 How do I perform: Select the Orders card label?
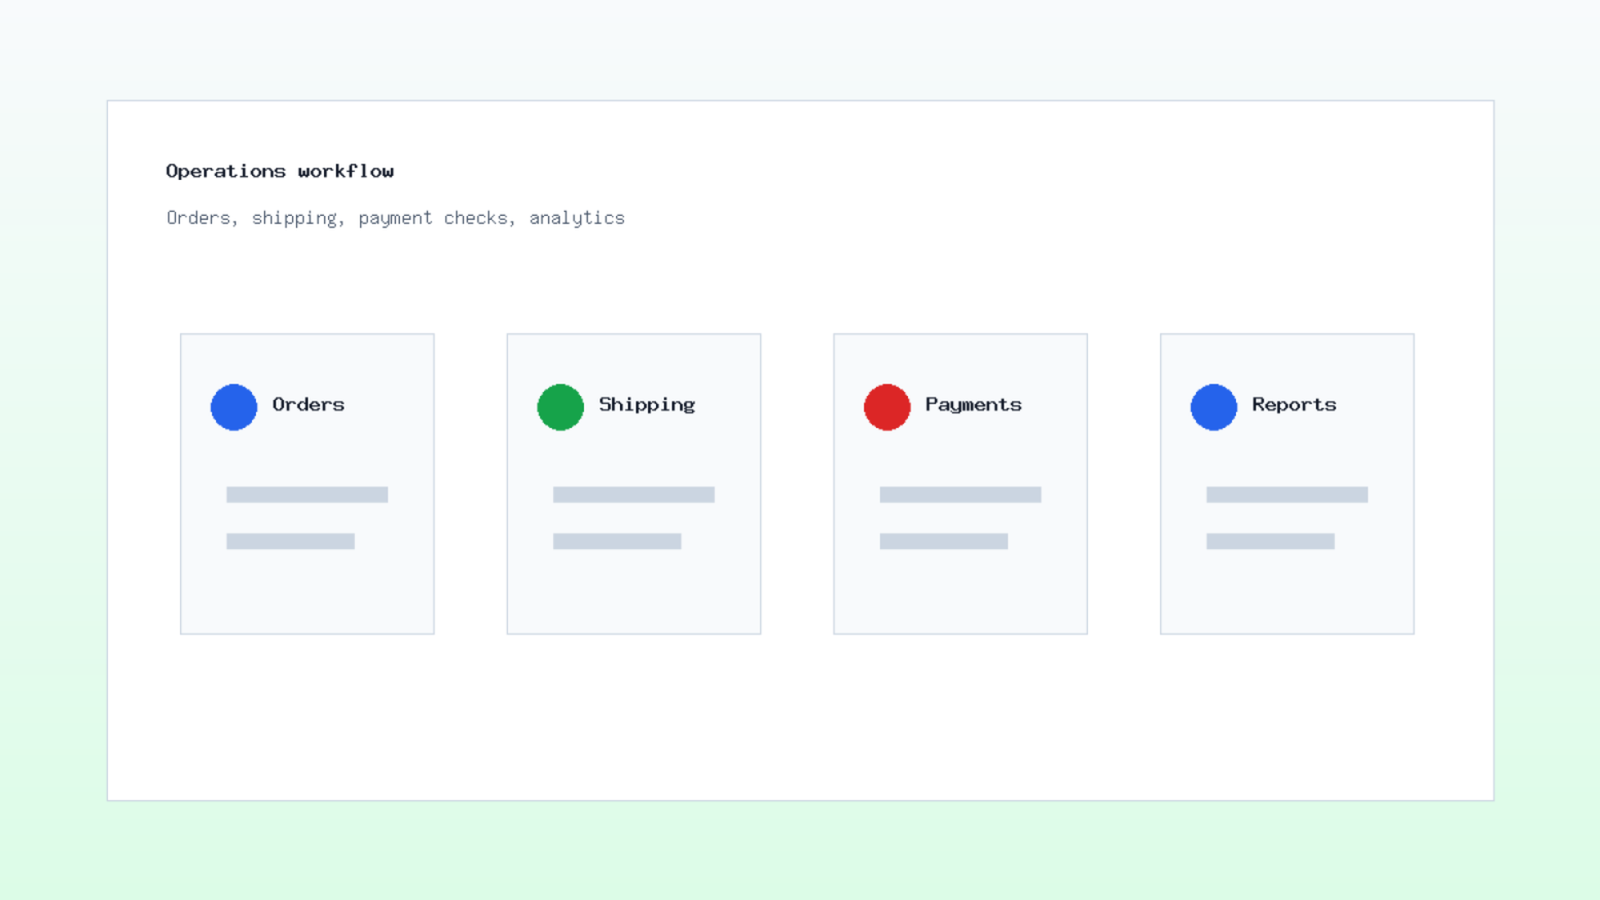coord(308,404)
